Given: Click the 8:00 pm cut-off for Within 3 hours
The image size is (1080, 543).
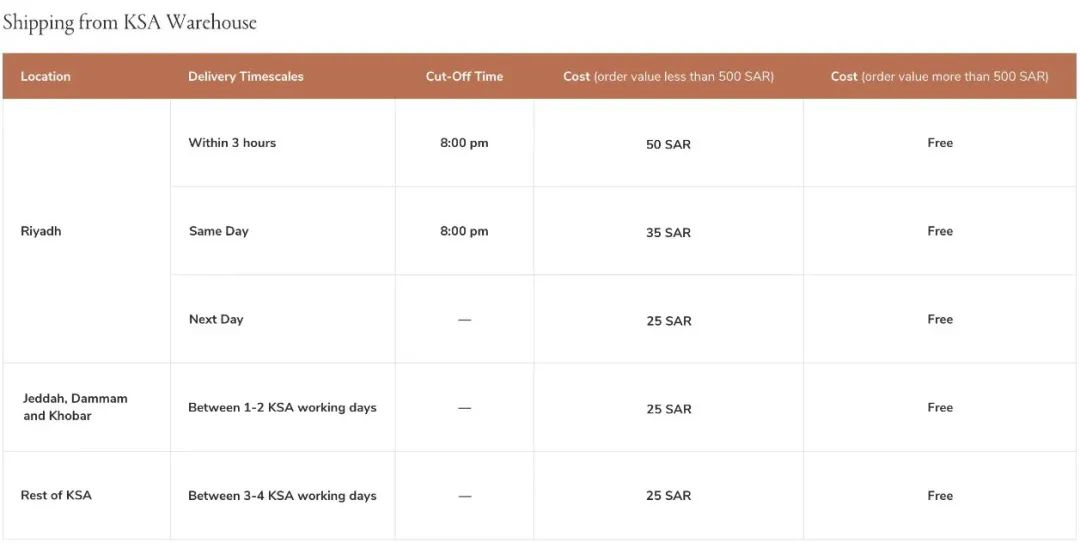Looking at the screenshot, I should coord(464,143).
